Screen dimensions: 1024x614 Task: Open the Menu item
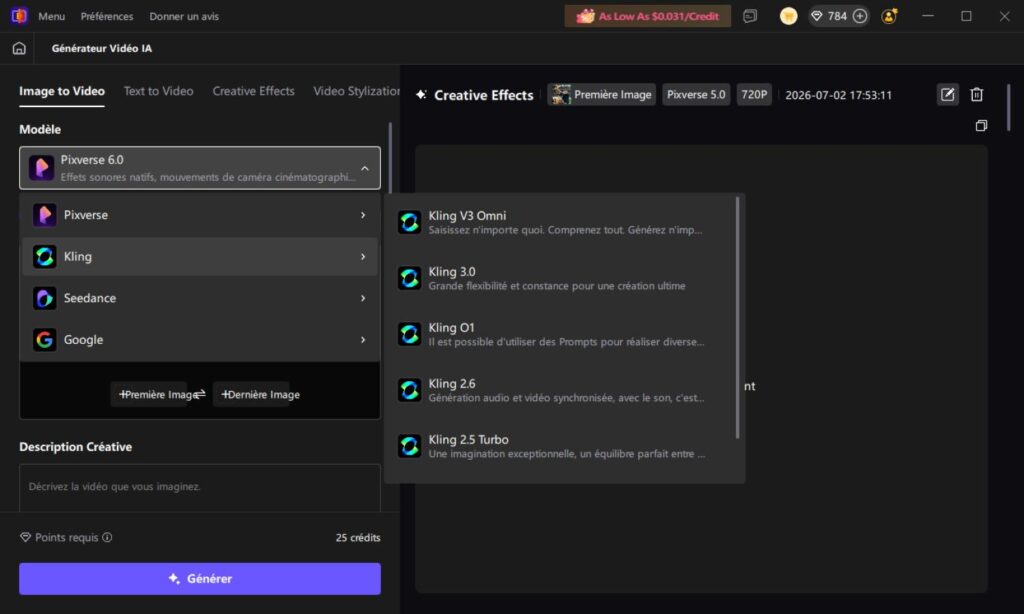click(x=52, y=16)
